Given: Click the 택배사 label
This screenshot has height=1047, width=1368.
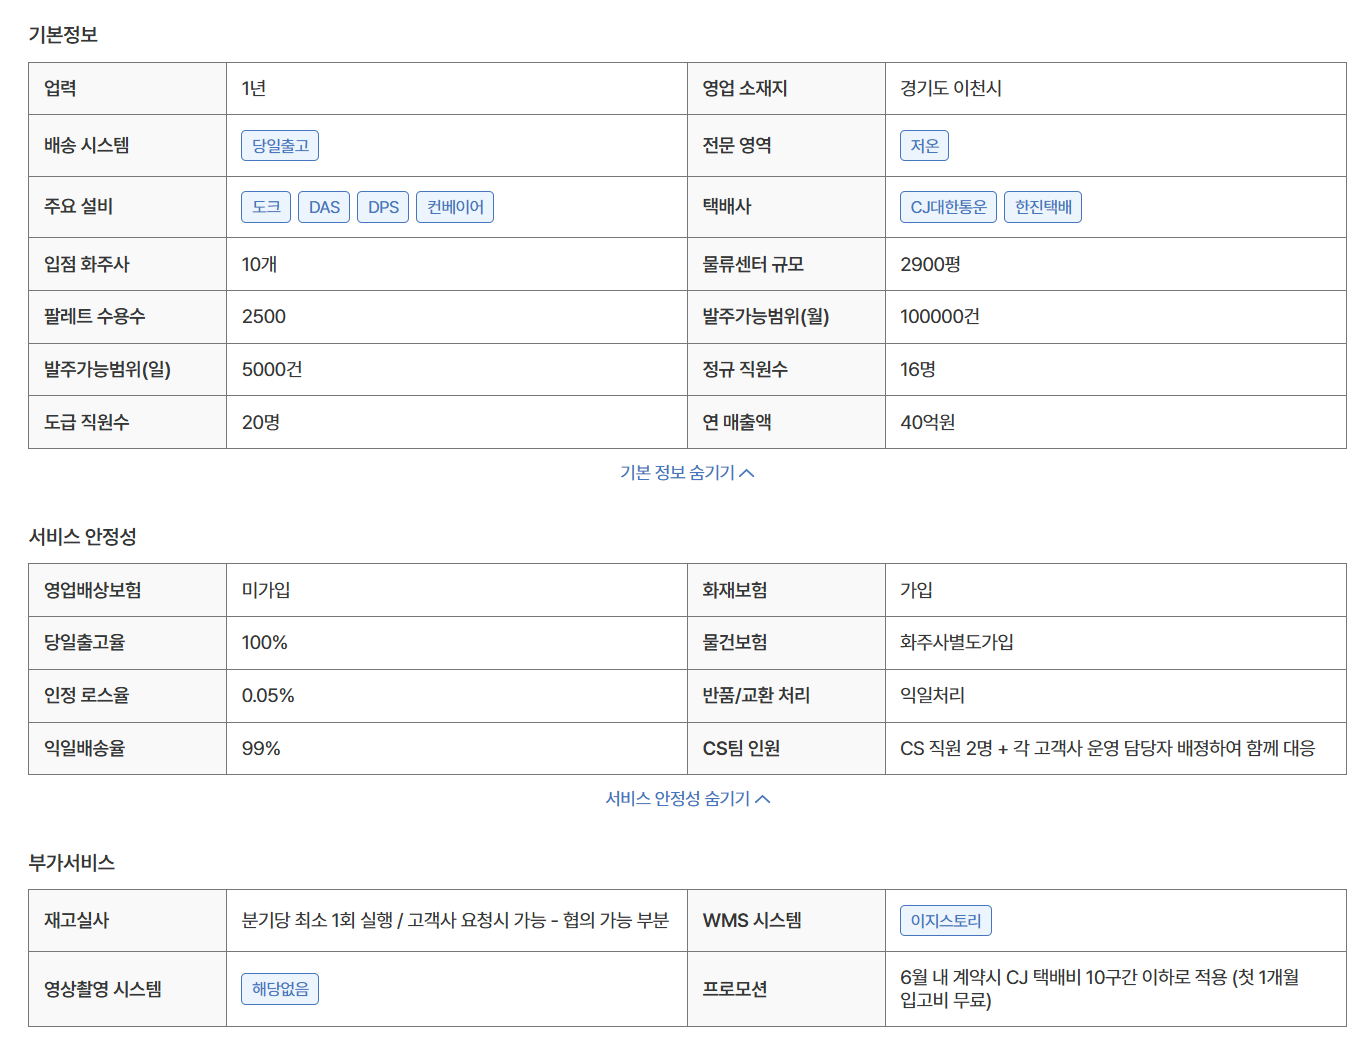Looking at the screenshot, I should [727, 207].
